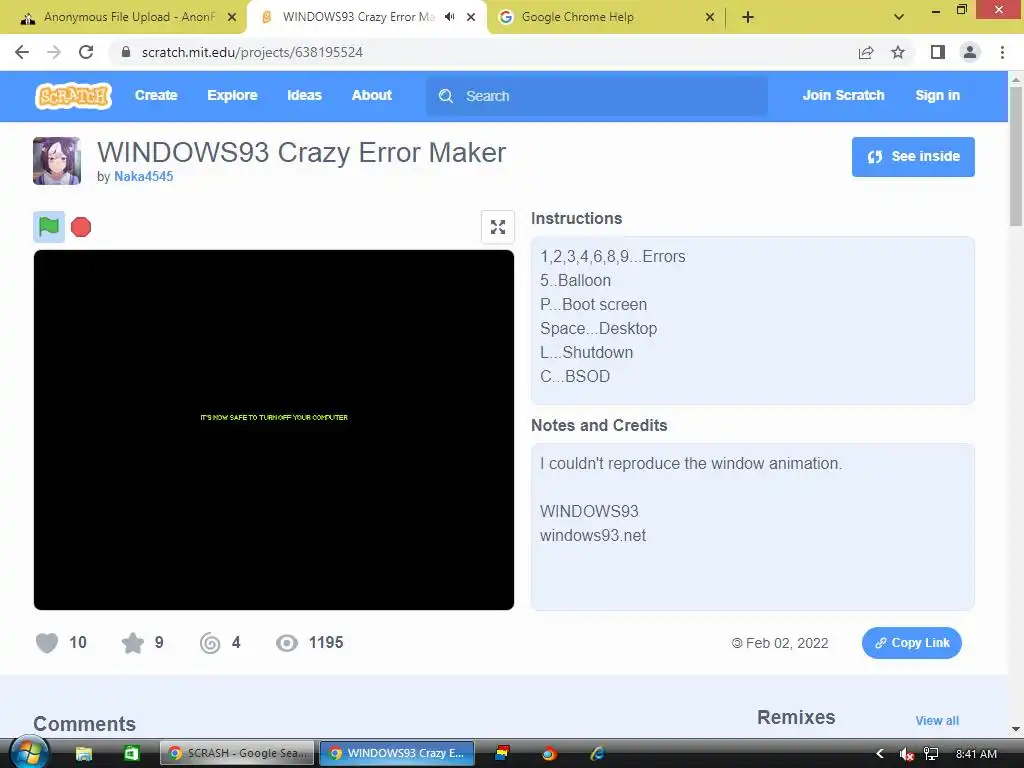
Task: Click the star favorite icon
Action: [x=133, y=643]
